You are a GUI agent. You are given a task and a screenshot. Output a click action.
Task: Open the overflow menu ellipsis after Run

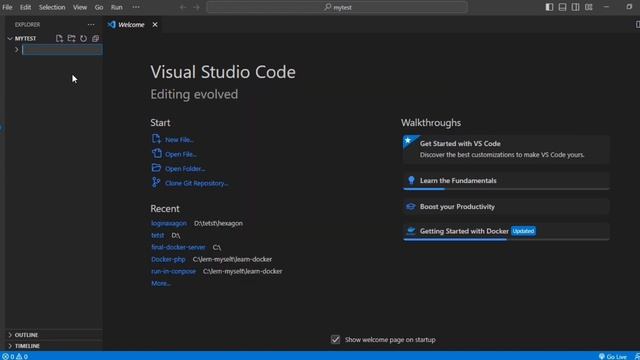[136, 7]
